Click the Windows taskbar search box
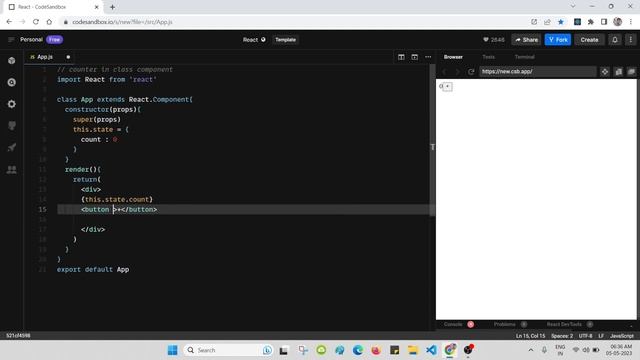Screen dimensions: 640x360 [x=228, y=350]
